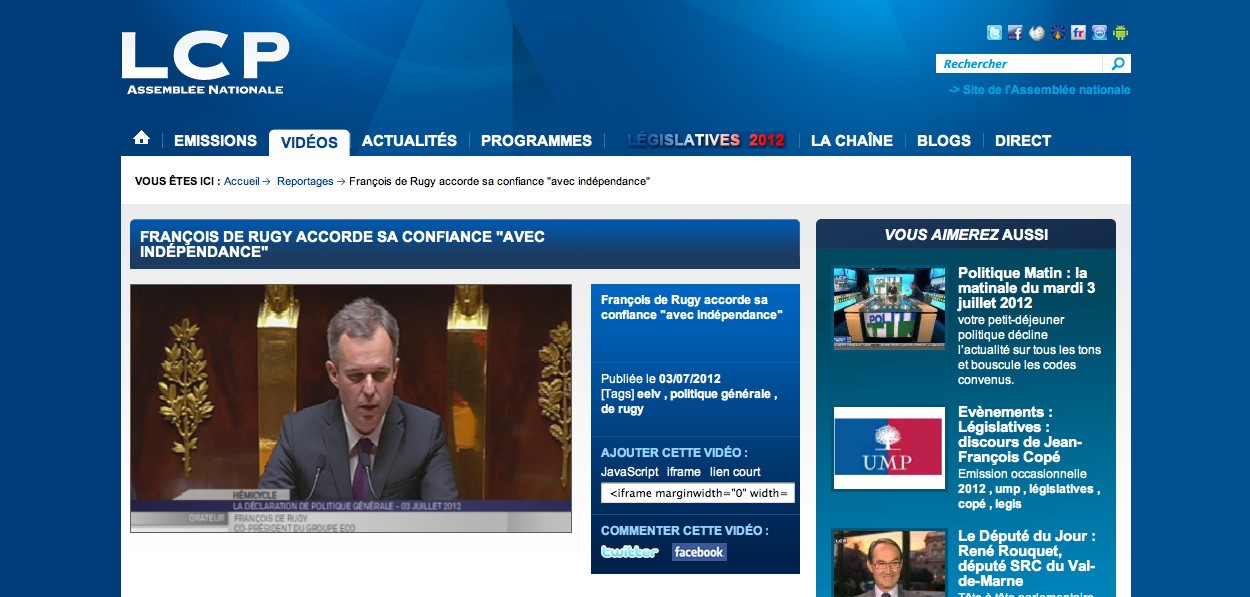Follow the Reportages breadcrumb link
The image size is (1250, 597).
point(304,181)
